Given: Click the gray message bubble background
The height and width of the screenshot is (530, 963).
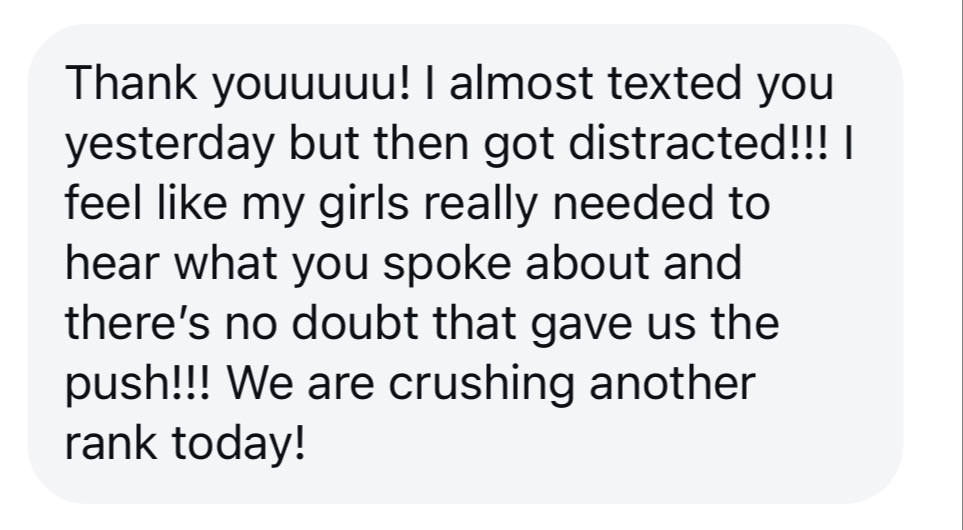Looking at the screenshot, I should (466, 264).
